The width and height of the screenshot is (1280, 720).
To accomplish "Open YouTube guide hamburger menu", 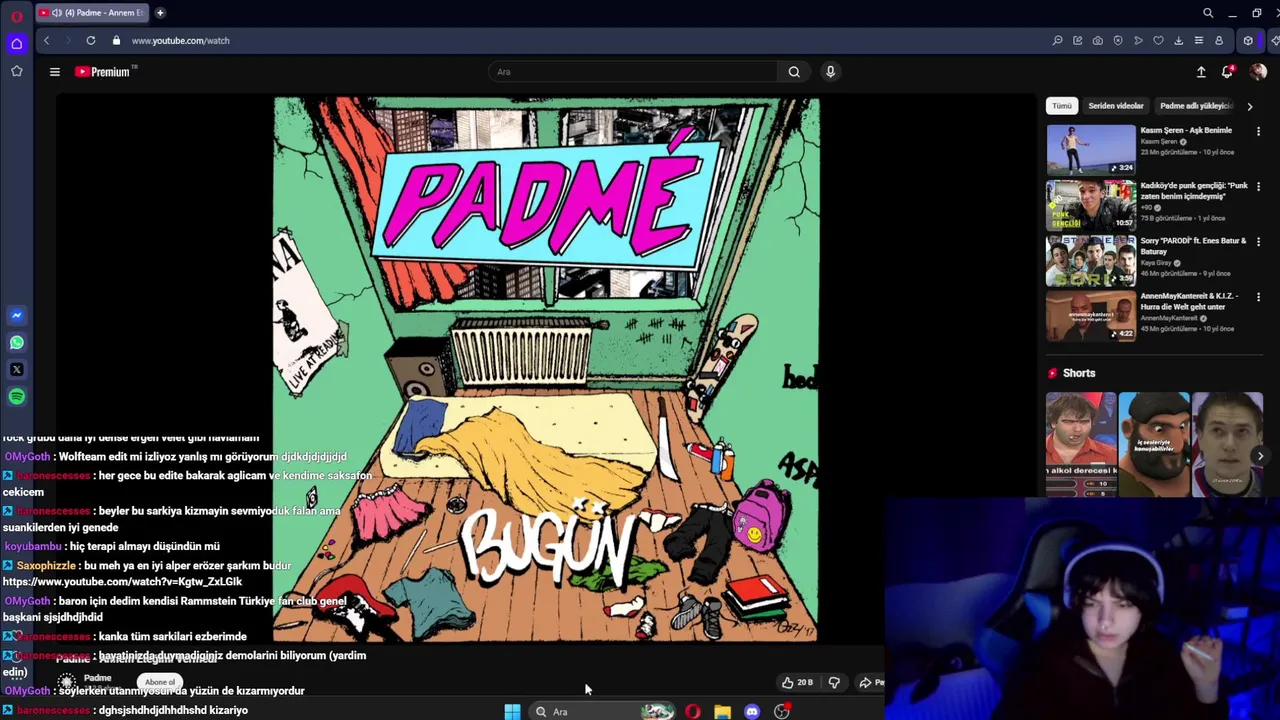I will point(55,71).
